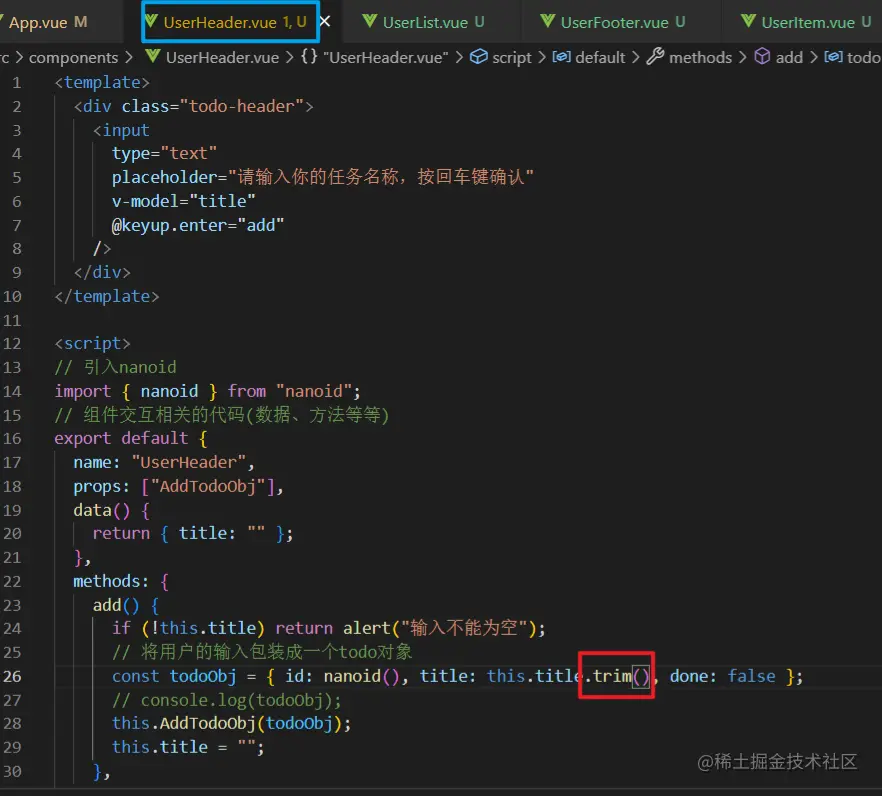The height and width of the screenshot is (796, 882).
Task: Click the chevron after methods breadcrumb
Action: click(x=742, y=57)
